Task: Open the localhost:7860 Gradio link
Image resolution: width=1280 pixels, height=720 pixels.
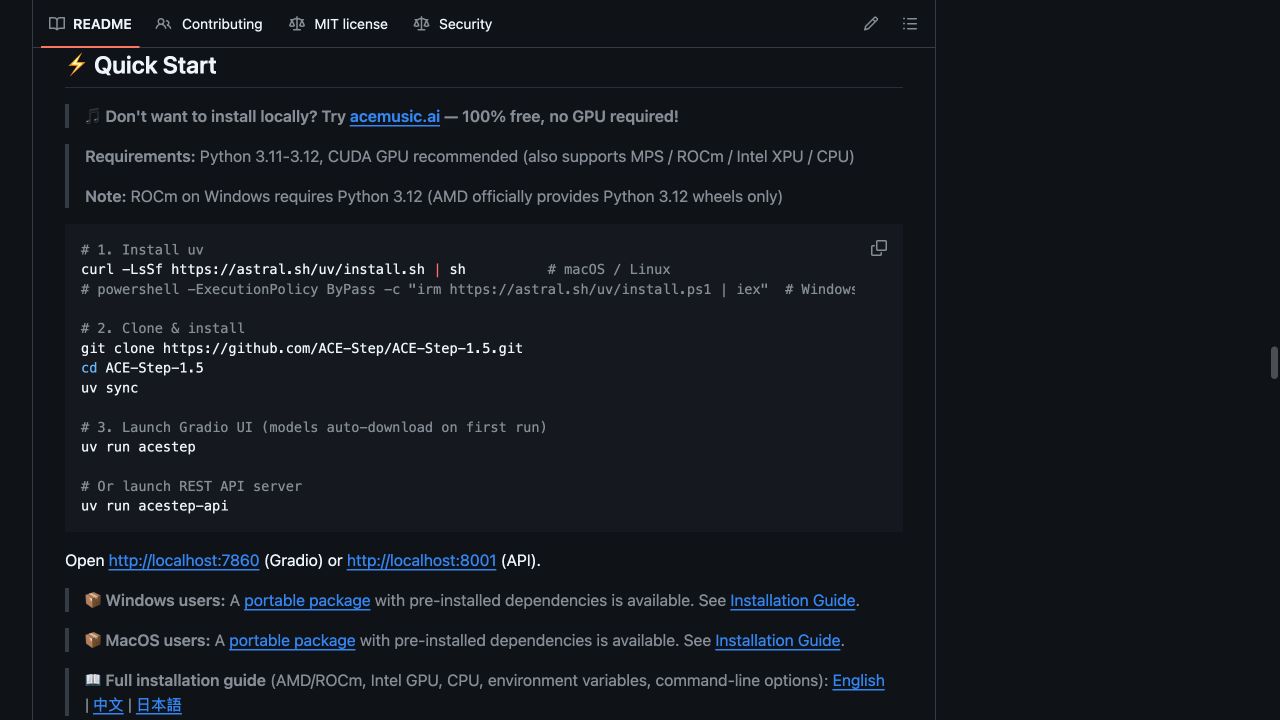Action: (184, 561)
